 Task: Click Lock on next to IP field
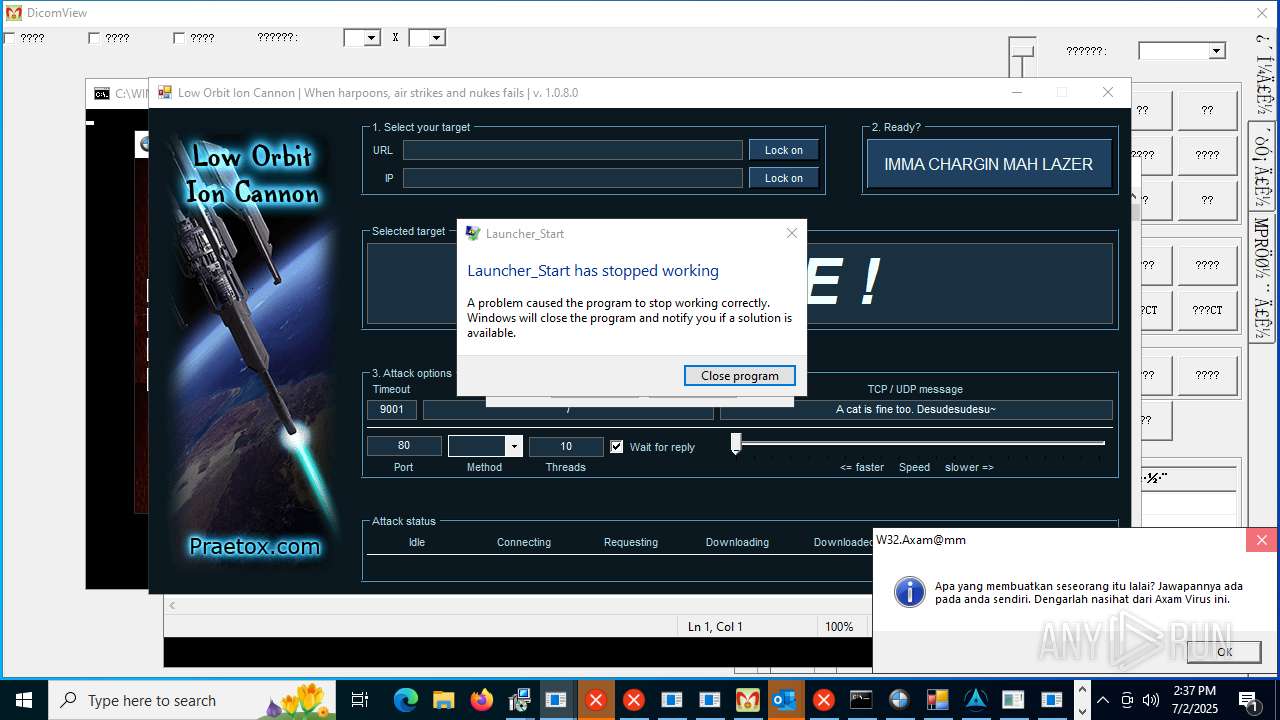coord(784,178)
